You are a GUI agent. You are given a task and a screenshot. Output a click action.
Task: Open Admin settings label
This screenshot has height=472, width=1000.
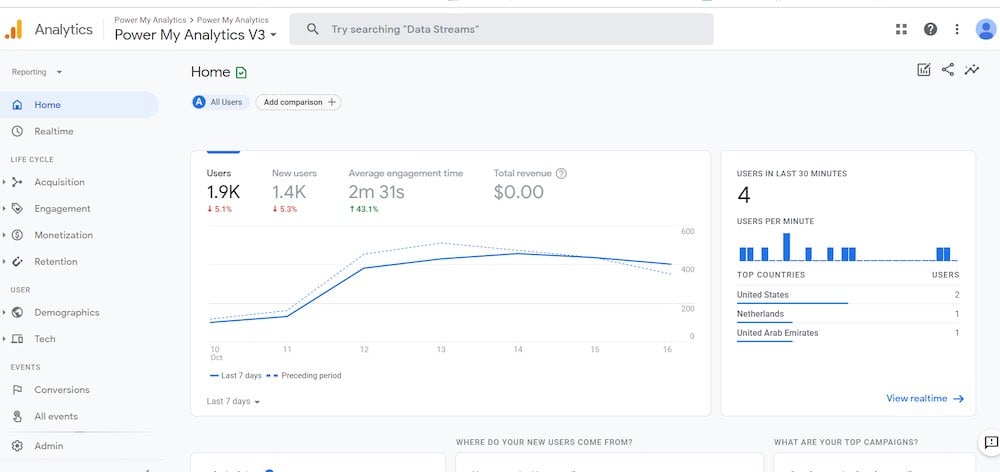[x=48, y=446]
